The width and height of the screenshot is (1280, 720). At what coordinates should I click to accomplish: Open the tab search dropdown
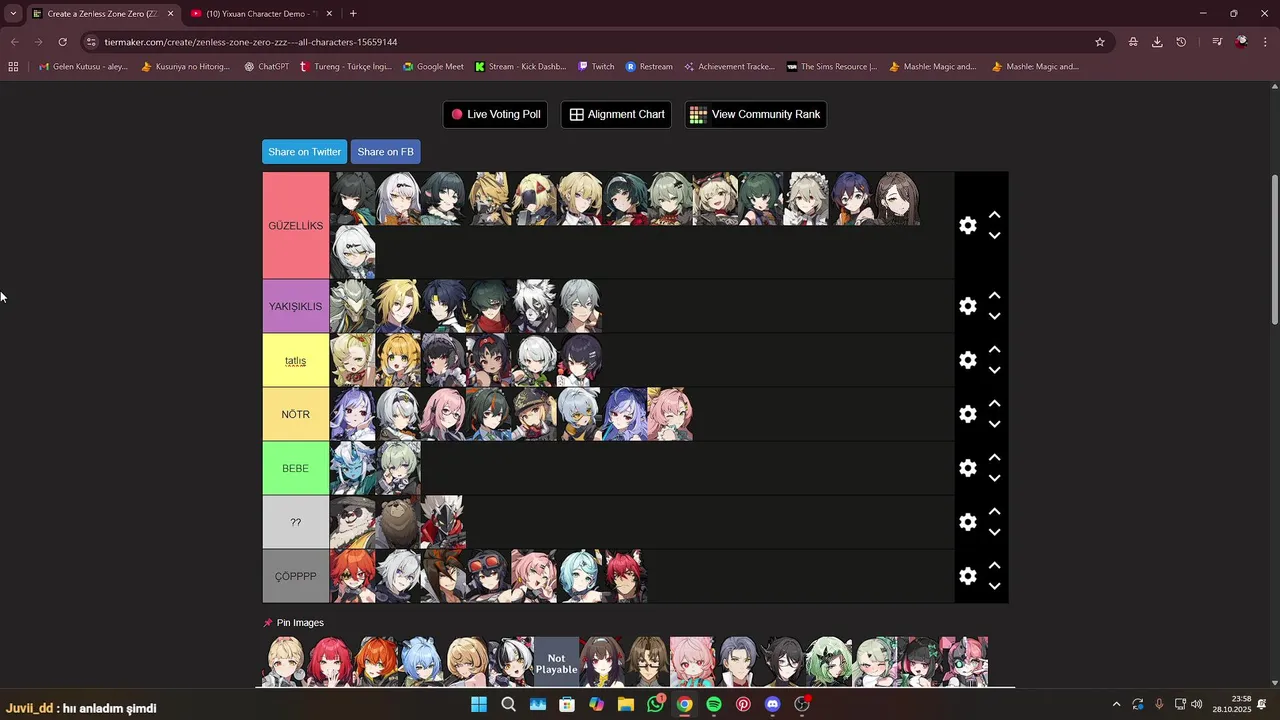click(x=13, y=14)
